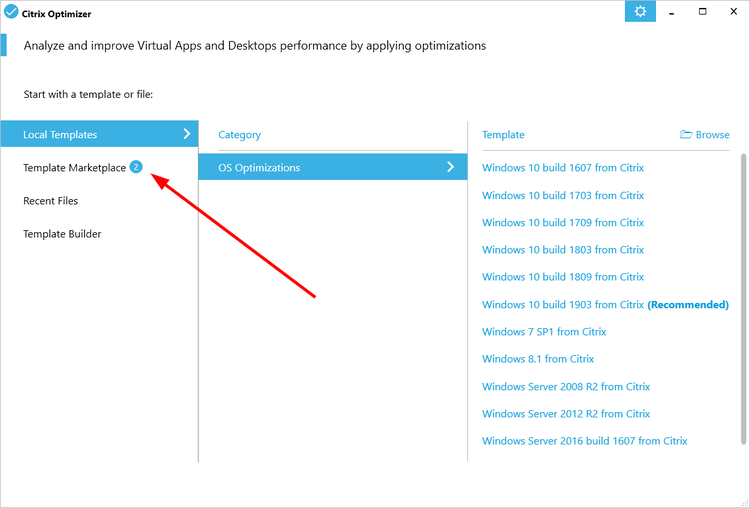The image size is (750, 508).
Task: Click the Template Marketplace notification badge
Action: [x=136, y=167]
